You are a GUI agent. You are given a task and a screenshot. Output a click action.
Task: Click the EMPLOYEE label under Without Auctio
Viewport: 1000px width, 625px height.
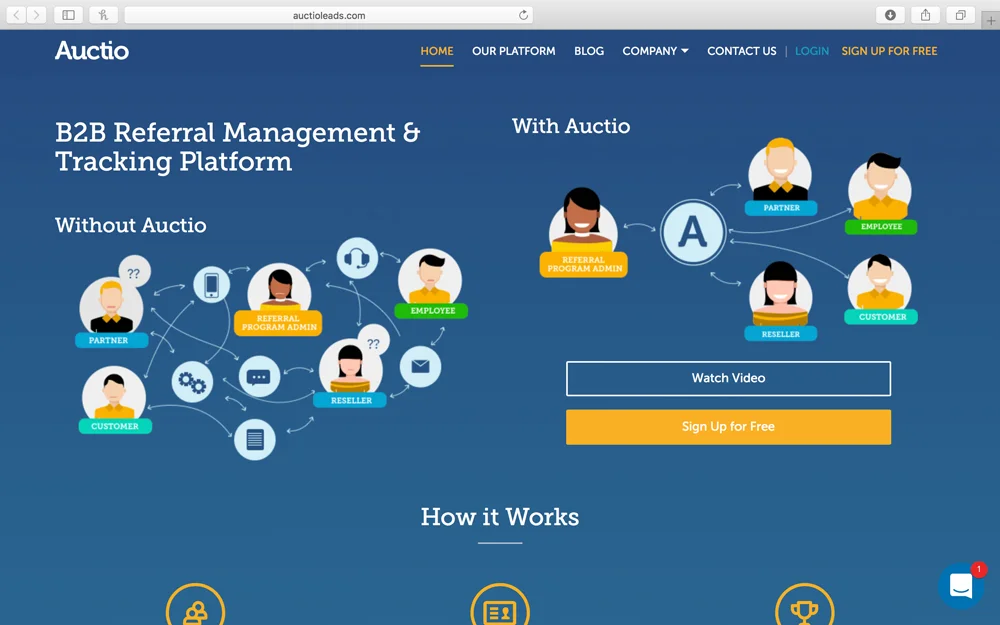(x=432, y=311)
